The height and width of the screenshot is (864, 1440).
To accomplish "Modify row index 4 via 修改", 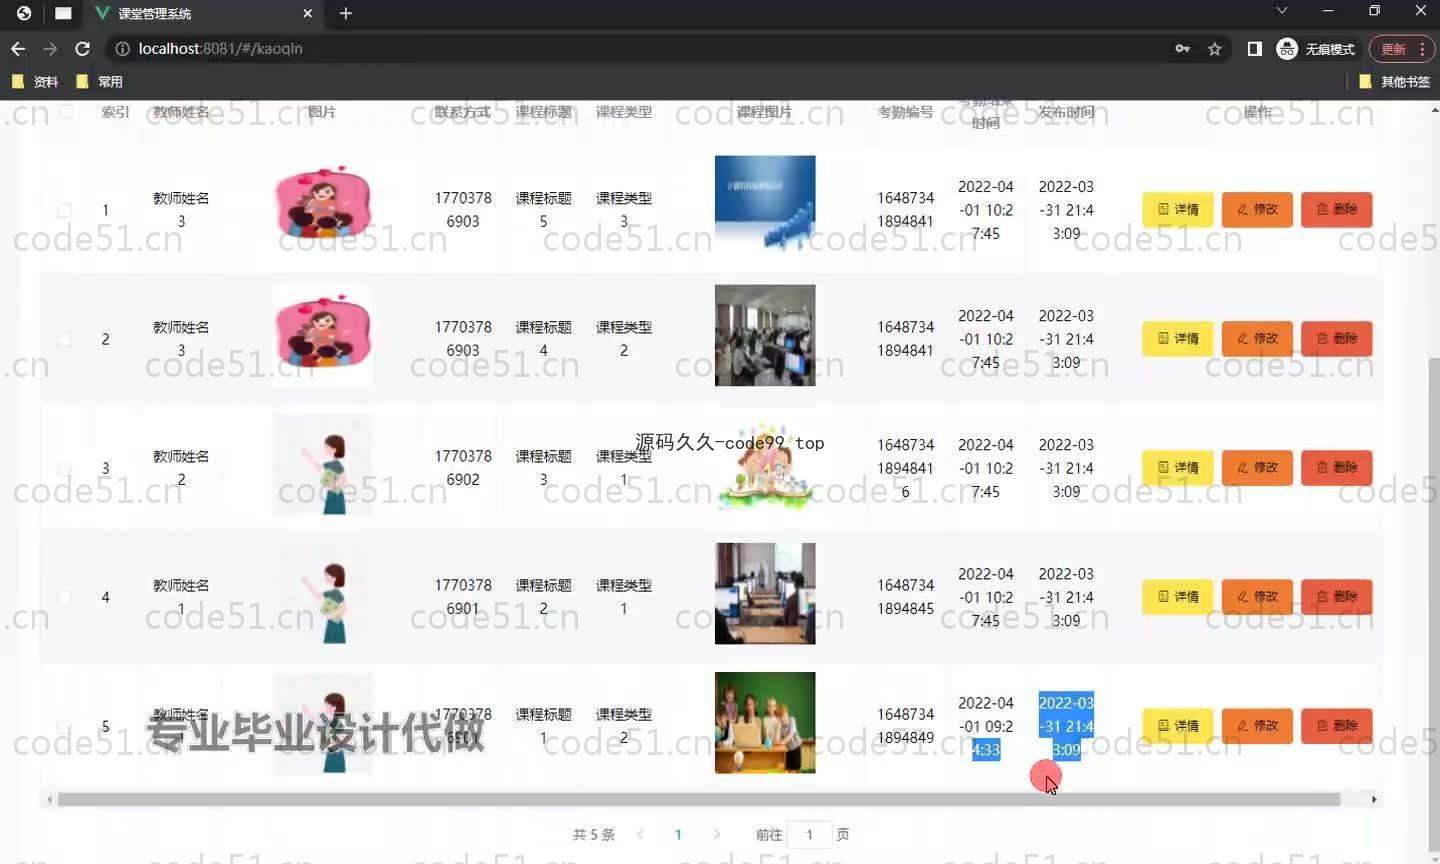I will tap(1257, 596).
